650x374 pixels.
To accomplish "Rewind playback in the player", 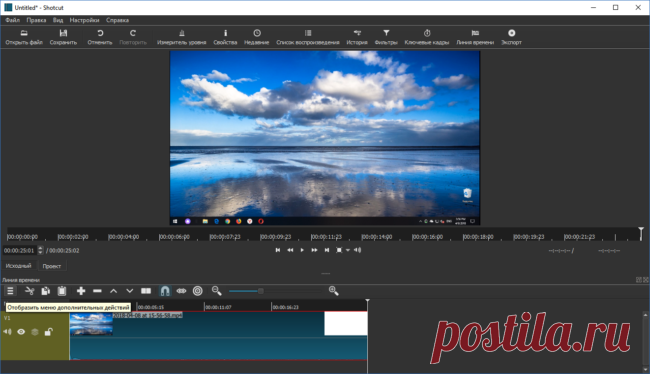I will click(290, 250).
